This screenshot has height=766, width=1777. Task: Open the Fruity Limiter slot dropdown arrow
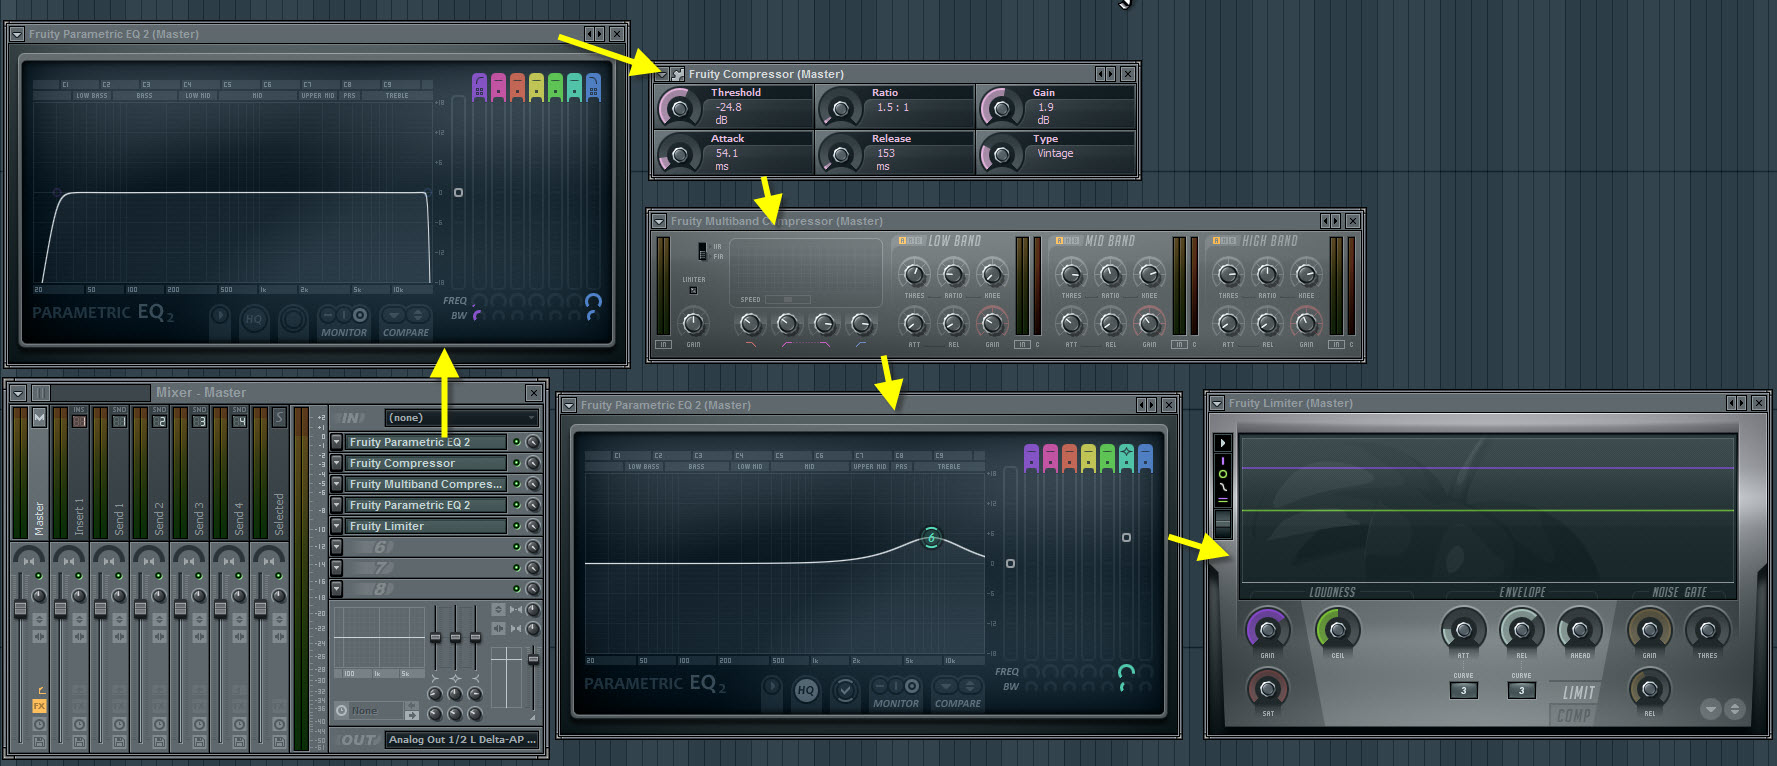(337, 526)
